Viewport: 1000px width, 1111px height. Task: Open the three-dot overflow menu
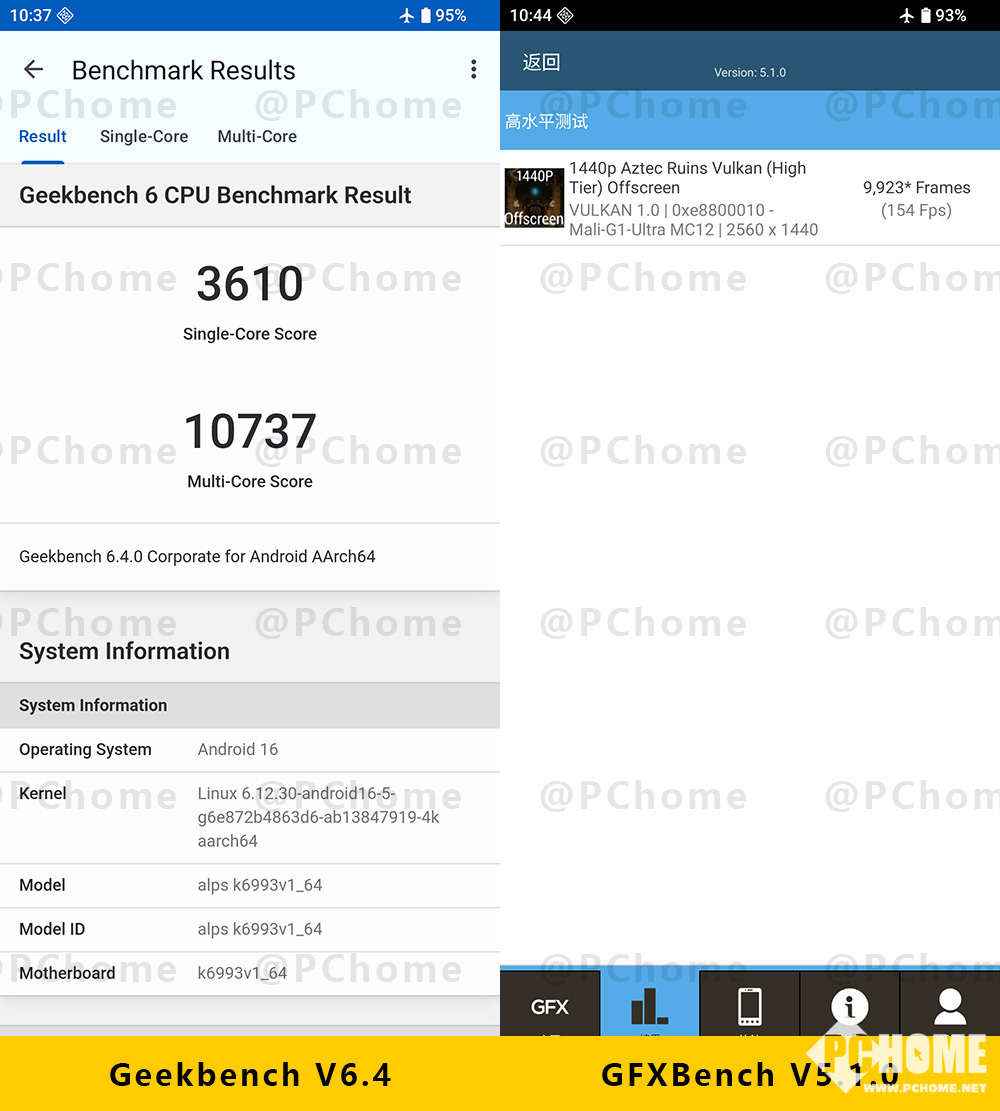[x=473, y=69]
